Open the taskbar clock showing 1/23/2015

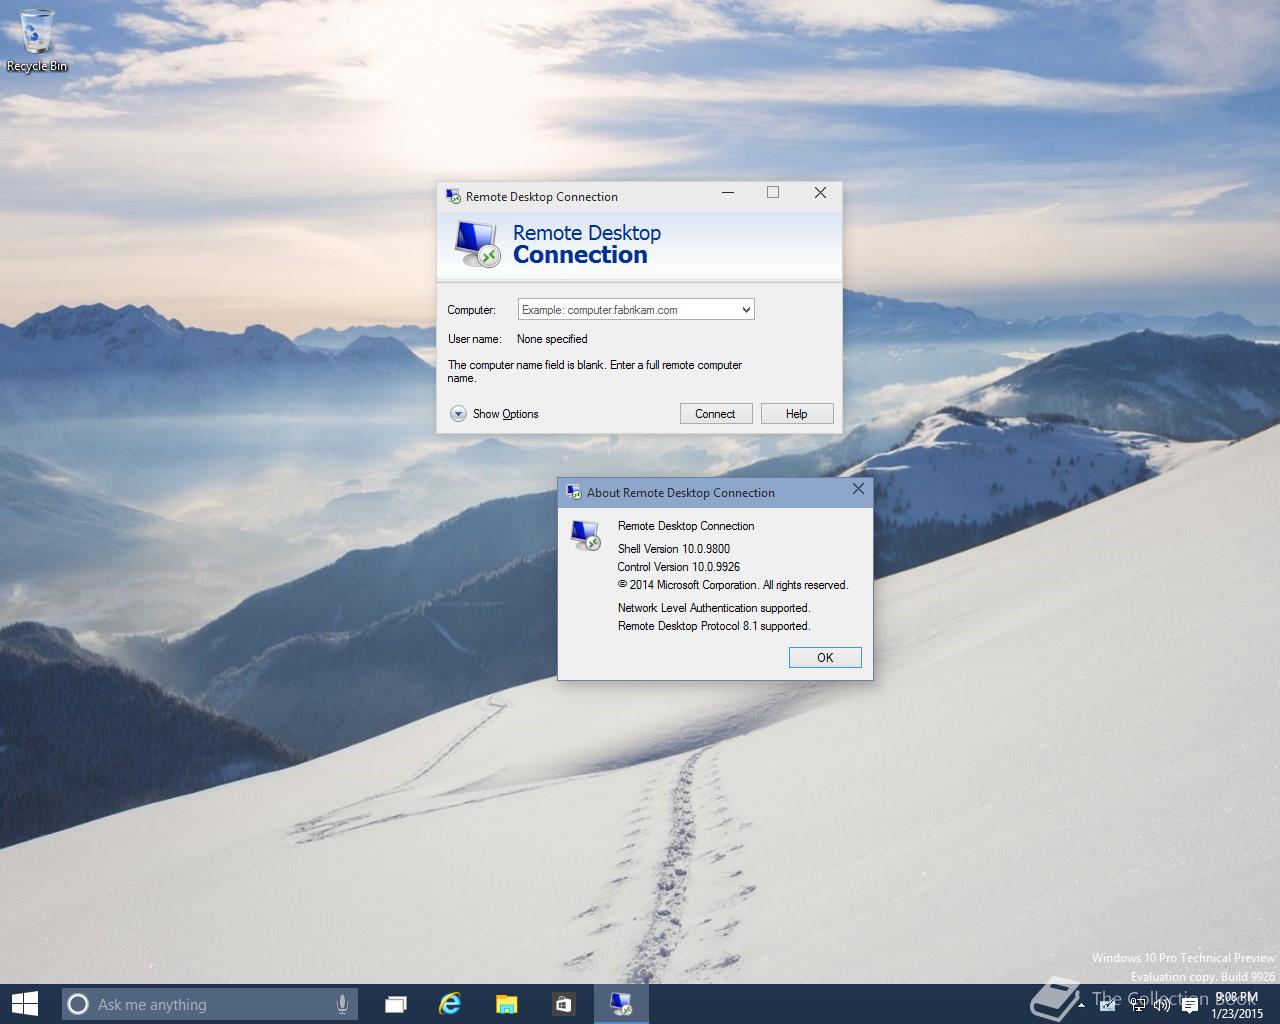click(1238, 1005)
